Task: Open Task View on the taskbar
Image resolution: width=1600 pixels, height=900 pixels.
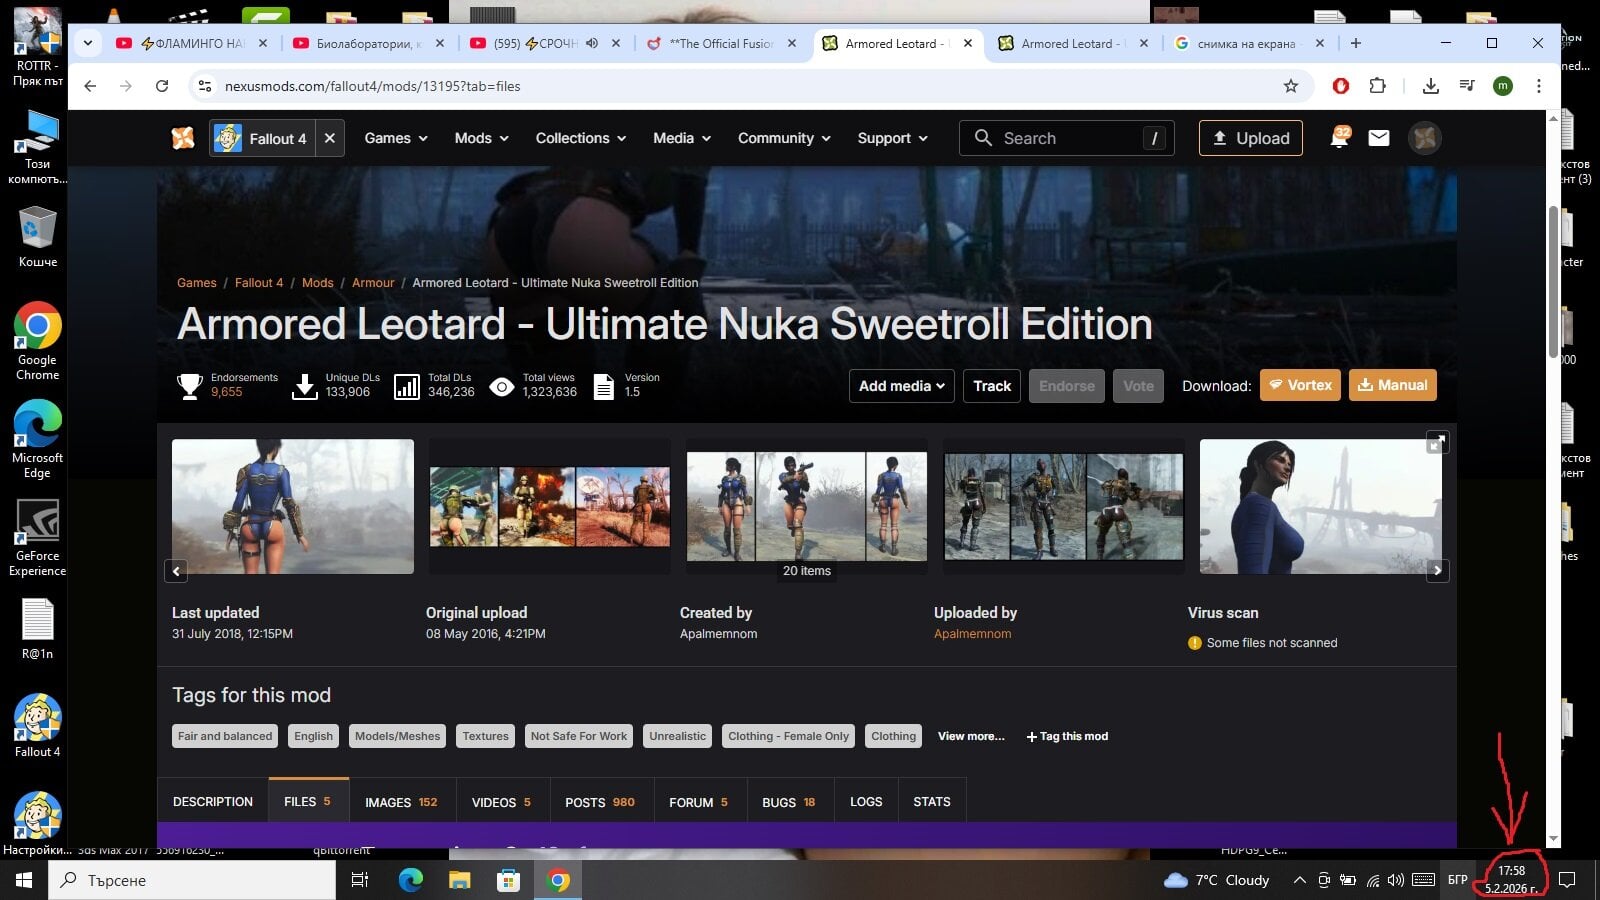Action: (x=360, y=880)
